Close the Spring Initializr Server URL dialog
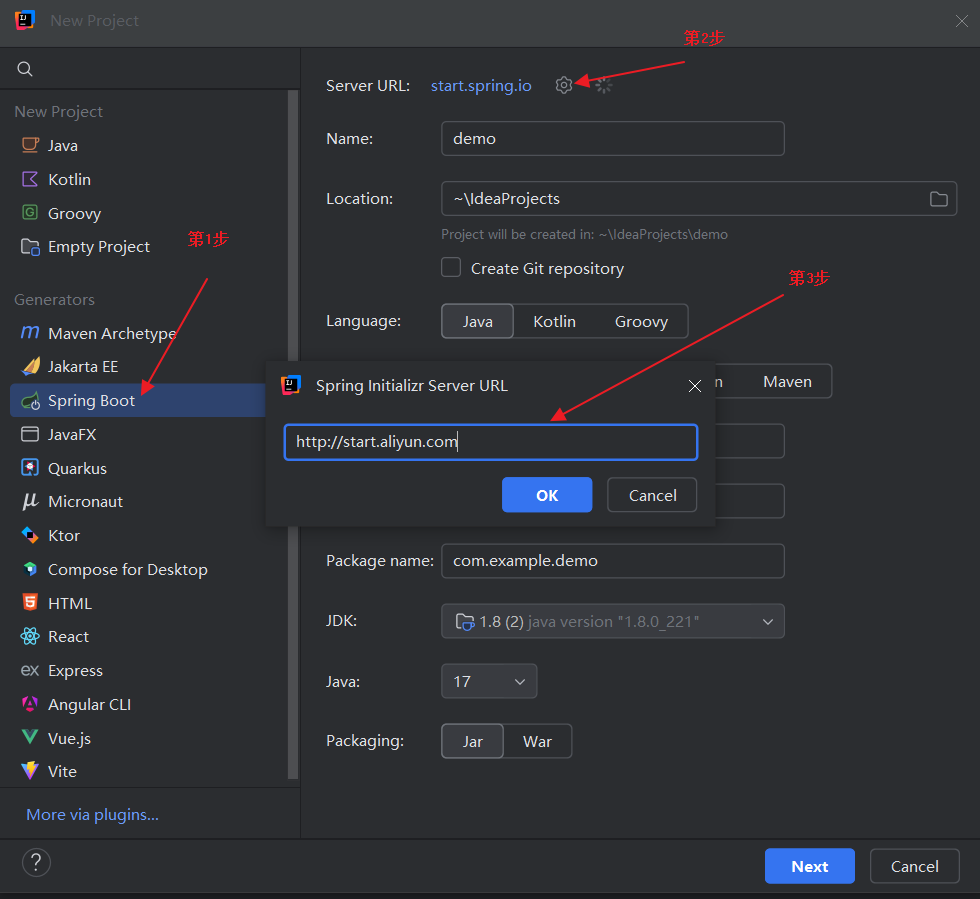This screenshot has width=980, height=899. click(695, 386)
